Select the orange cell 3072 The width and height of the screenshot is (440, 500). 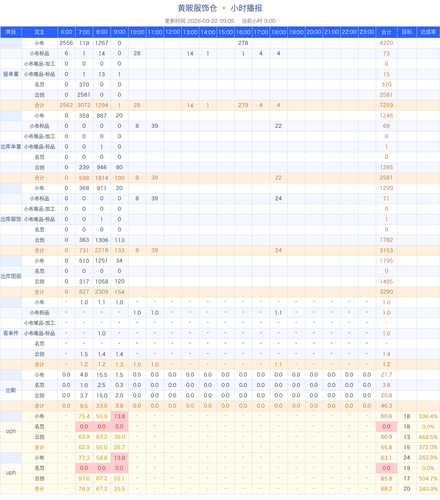(x=84, y=105)
